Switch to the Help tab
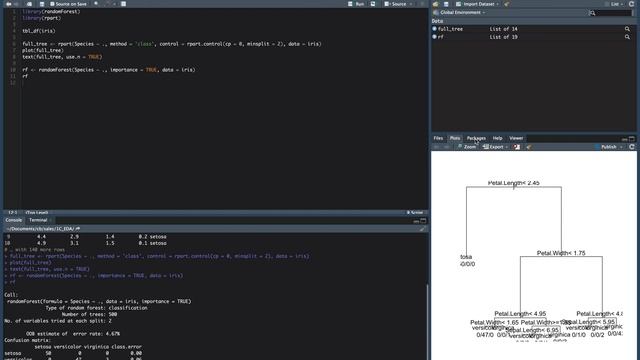This screenshot has width=640, height=360. click(x=497, y=138)
